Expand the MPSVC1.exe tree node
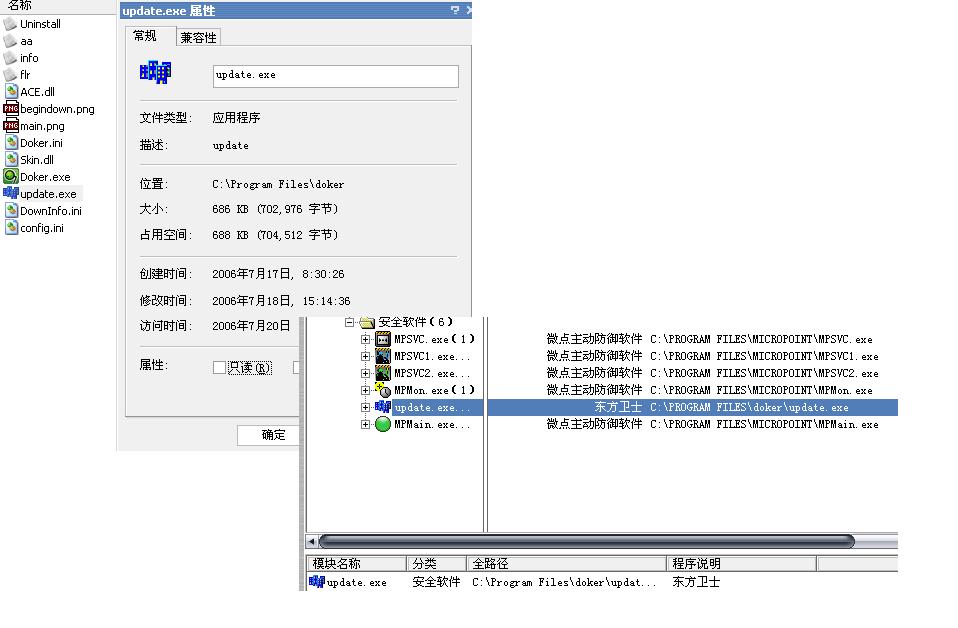The image size is (958, 628). (x=365, y=356)
